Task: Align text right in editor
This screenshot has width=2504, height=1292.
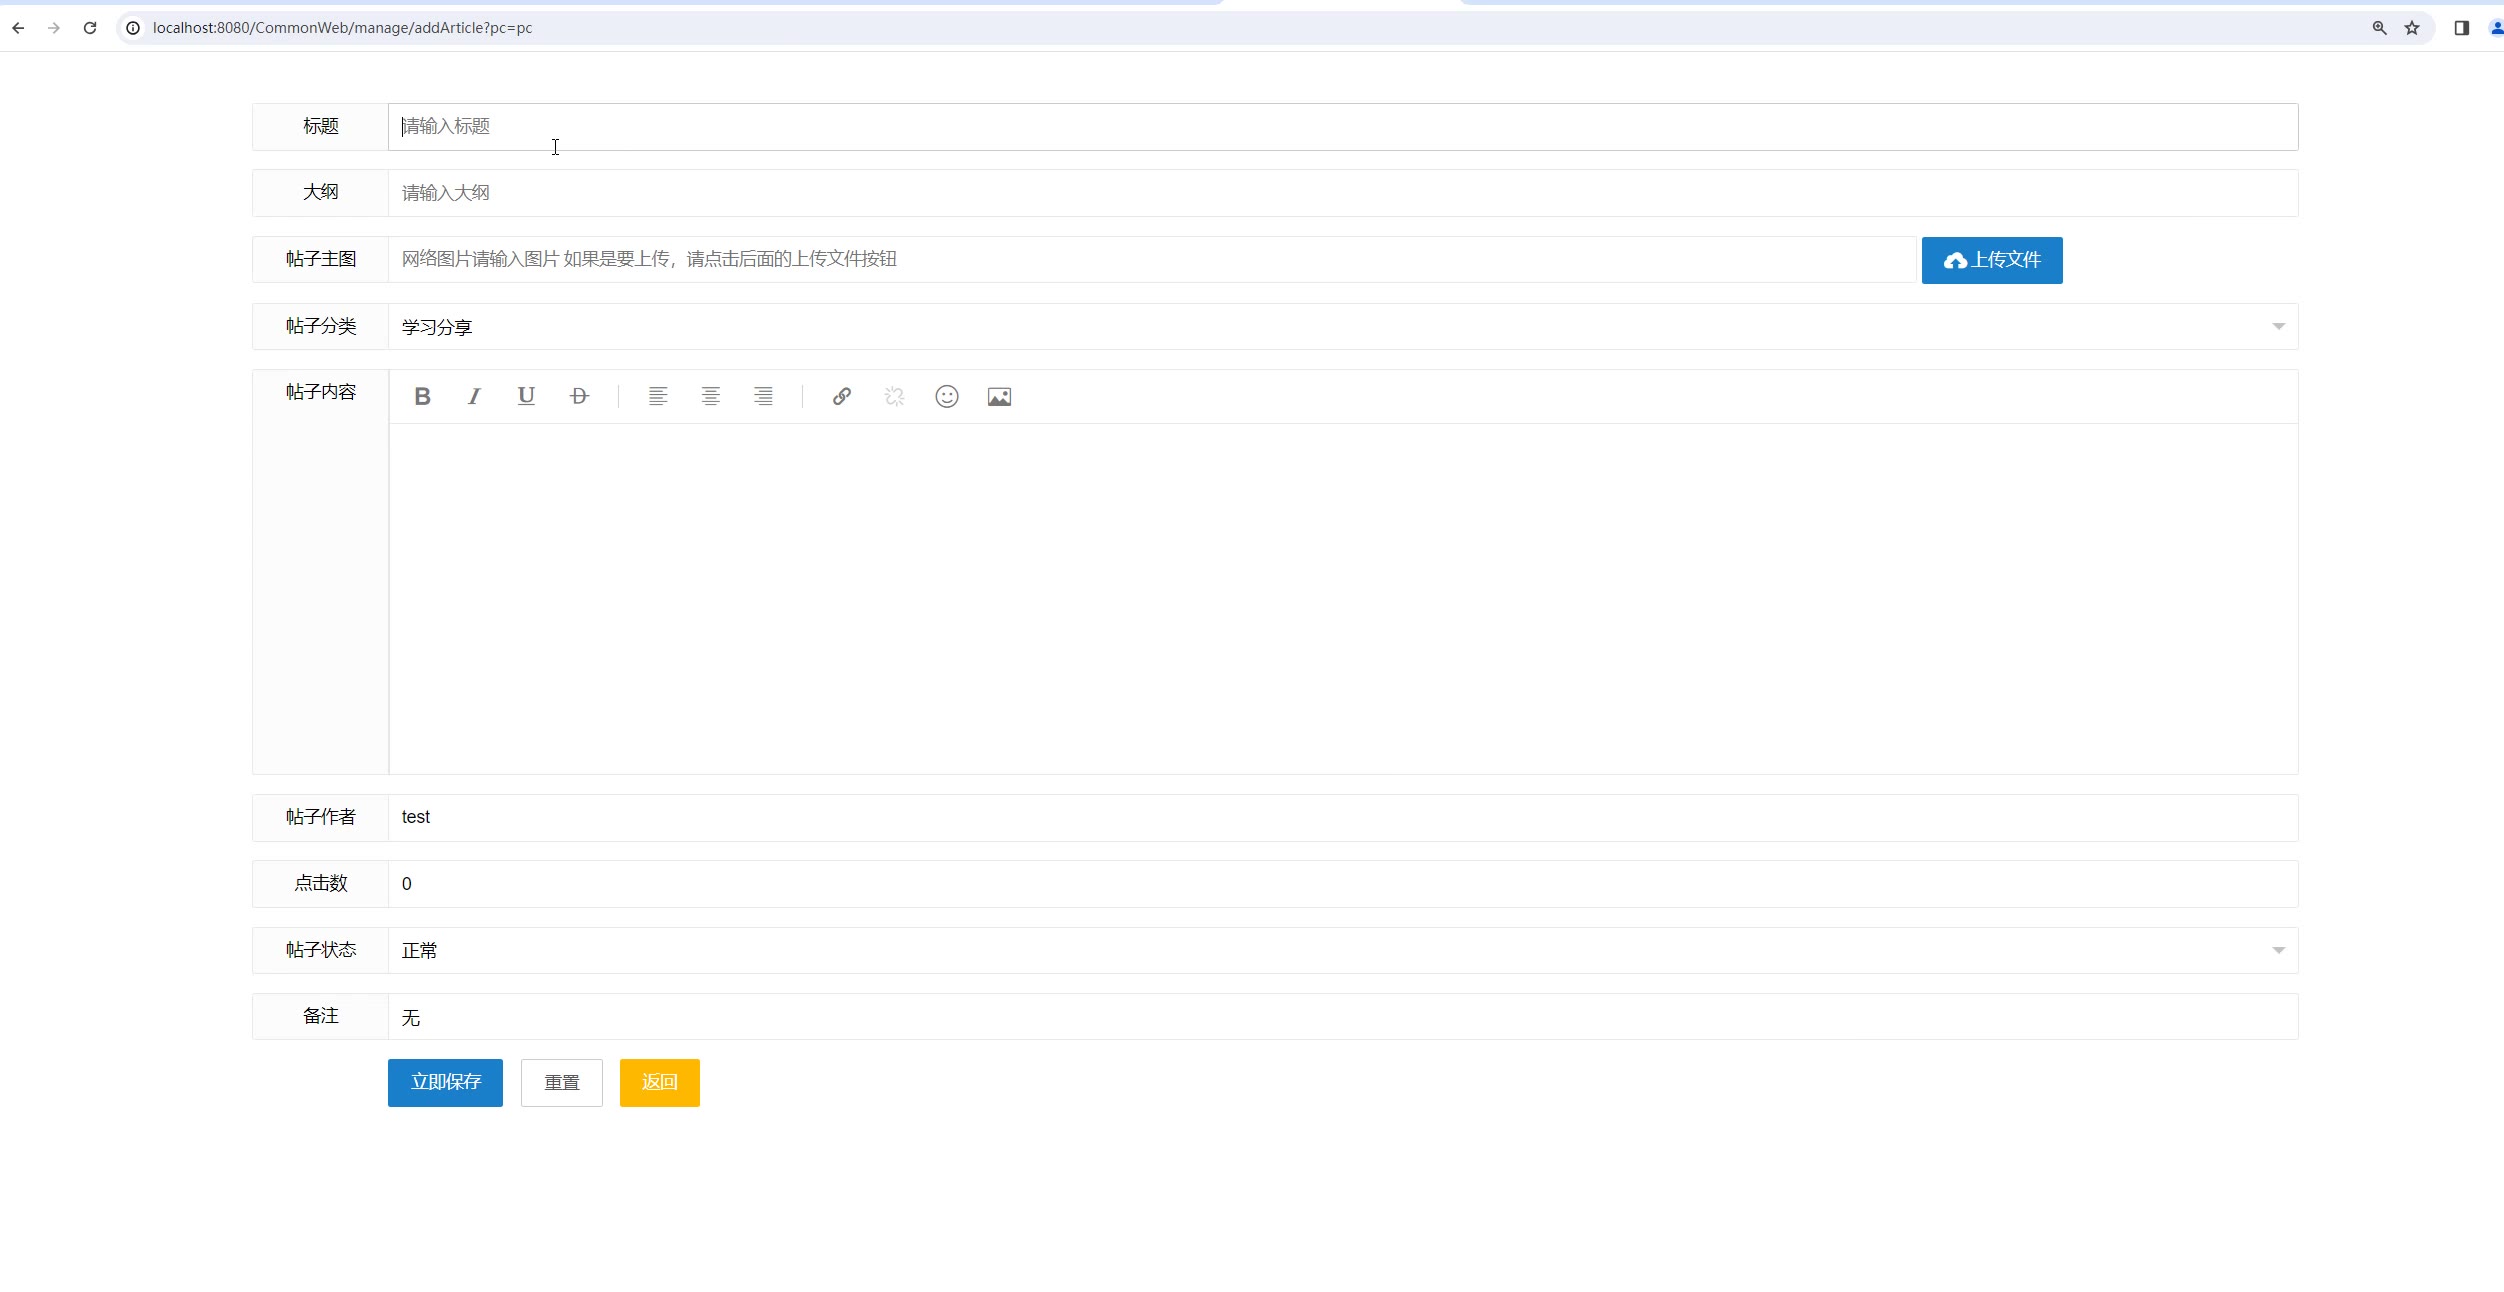Action: pyautogui.click(x=763, y=397)
